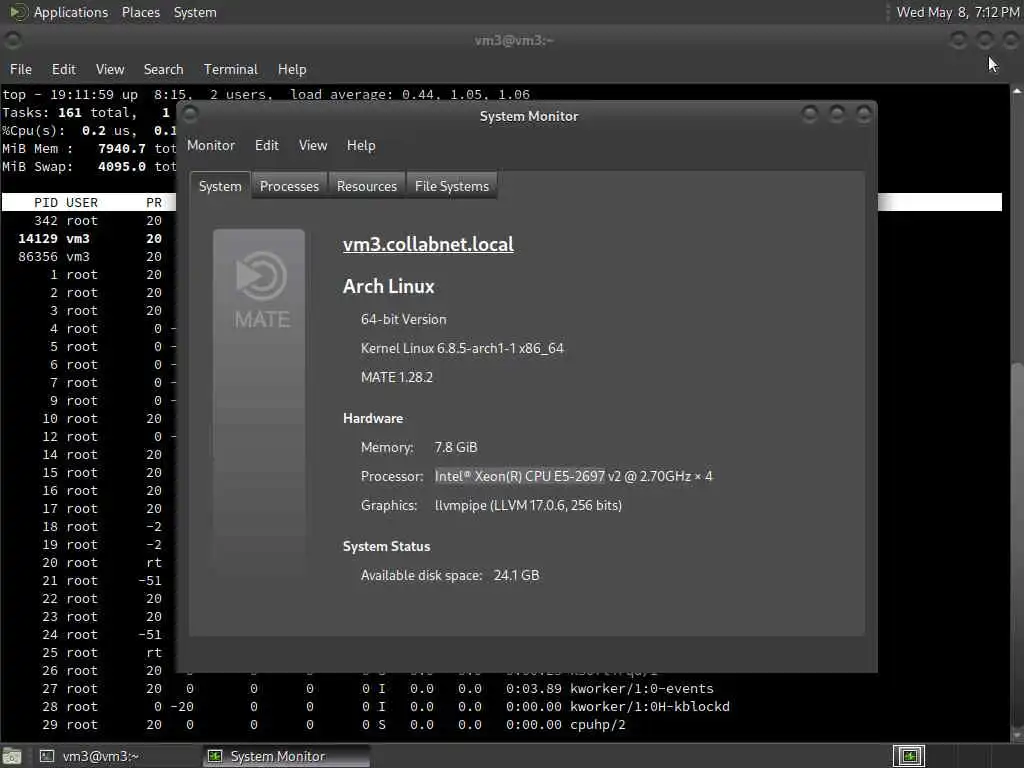Screen dimensions: 1024x768
Task: Click the System Monitor icon in taskbar button
Action: pyautogui.click(x=215, y=756)
